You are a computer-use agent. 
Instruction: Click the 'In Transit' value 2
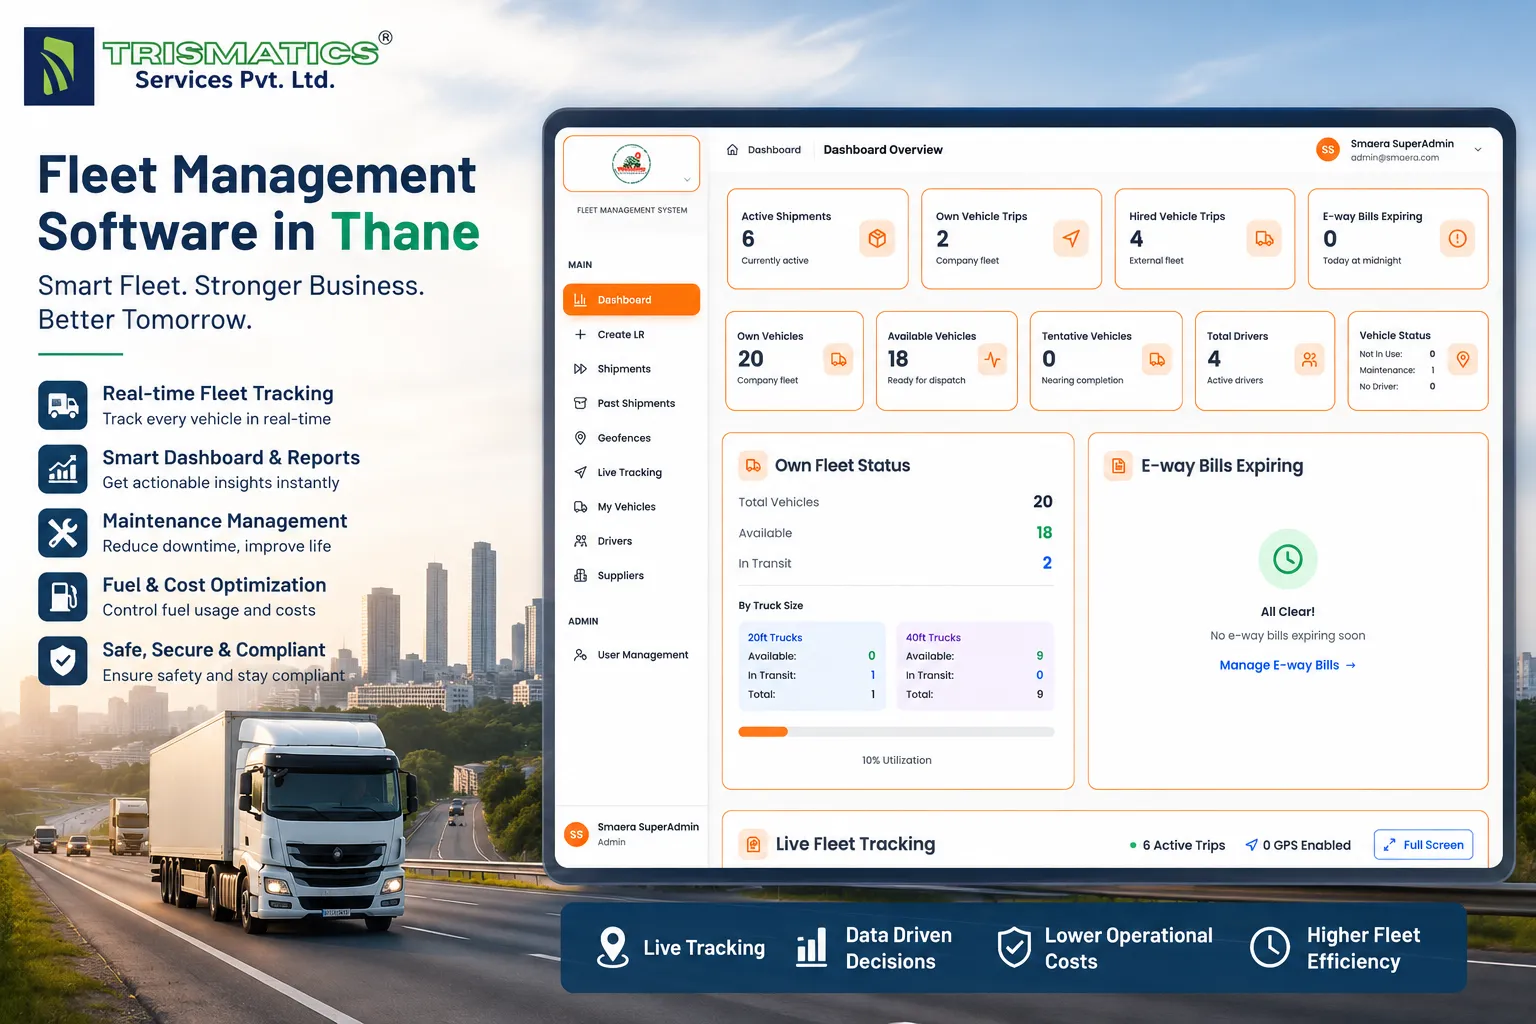point(1047,563)
